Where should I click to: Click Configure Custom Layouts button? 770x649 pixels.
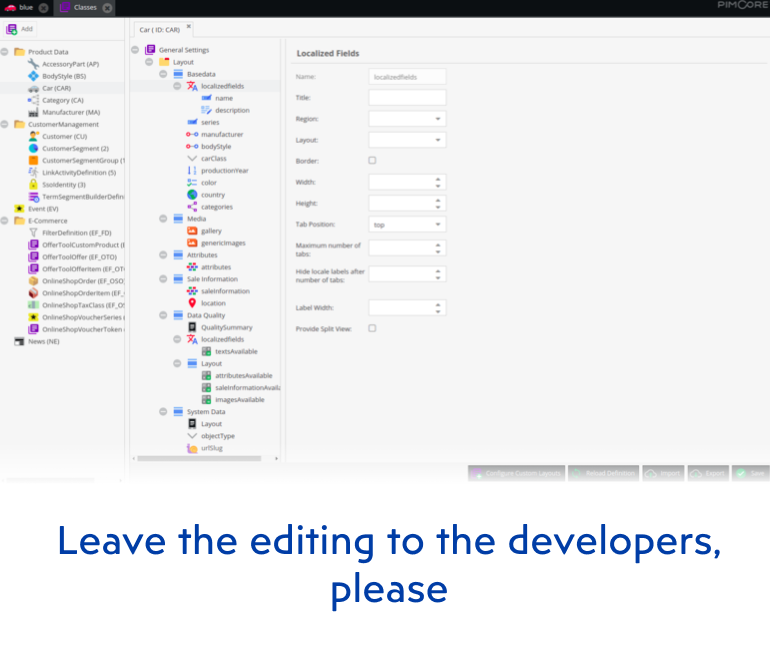pyautogui.click(x=517, y=473)
